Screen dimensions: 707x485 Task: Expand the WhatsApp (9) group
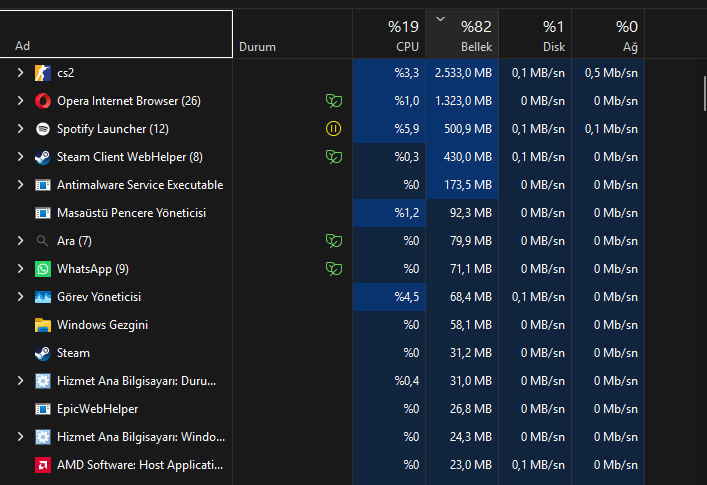[20, 269]
